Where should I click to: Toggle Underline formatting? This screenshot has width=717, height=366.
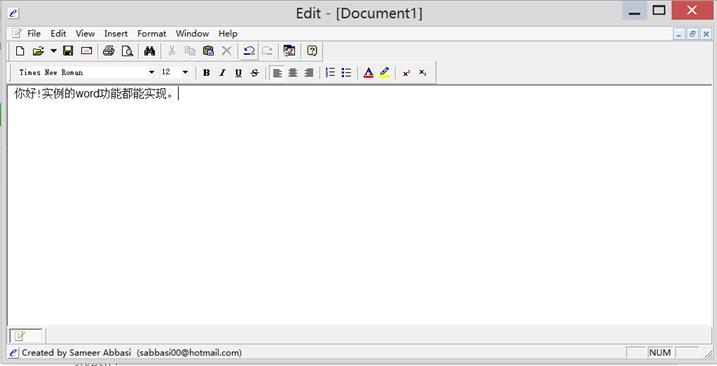point(238,73)
